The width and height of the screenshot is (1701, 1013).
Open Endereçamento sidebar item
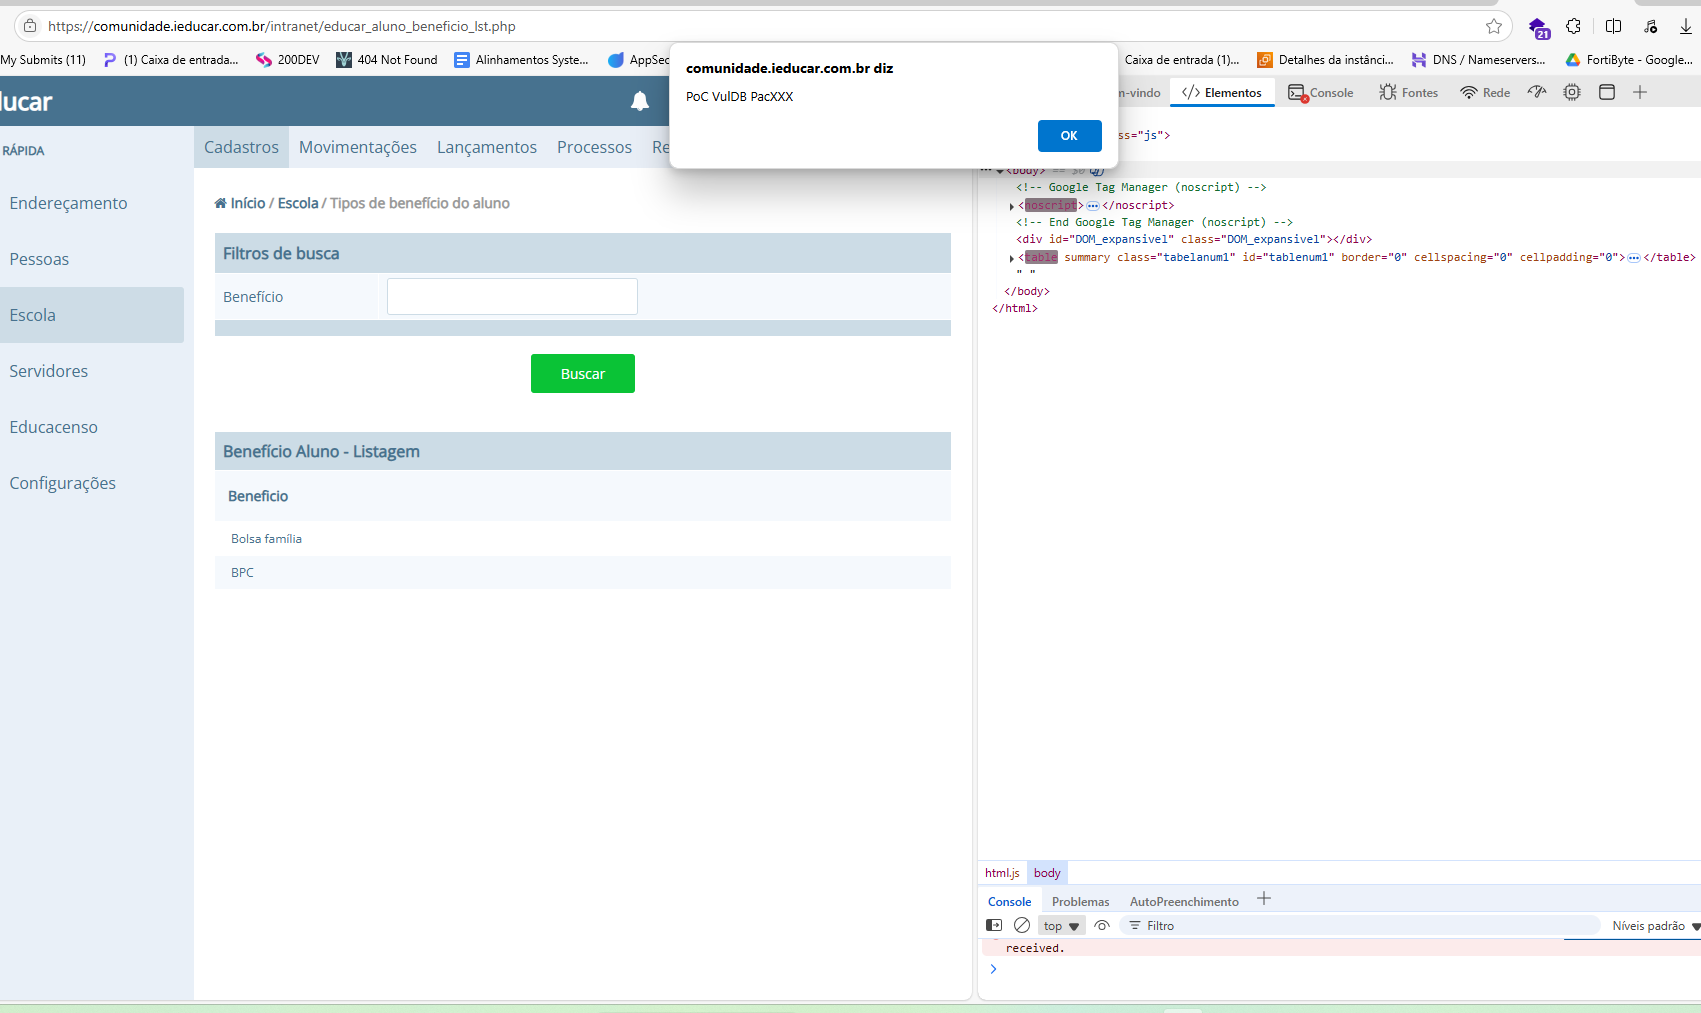[x=92, y=203]
